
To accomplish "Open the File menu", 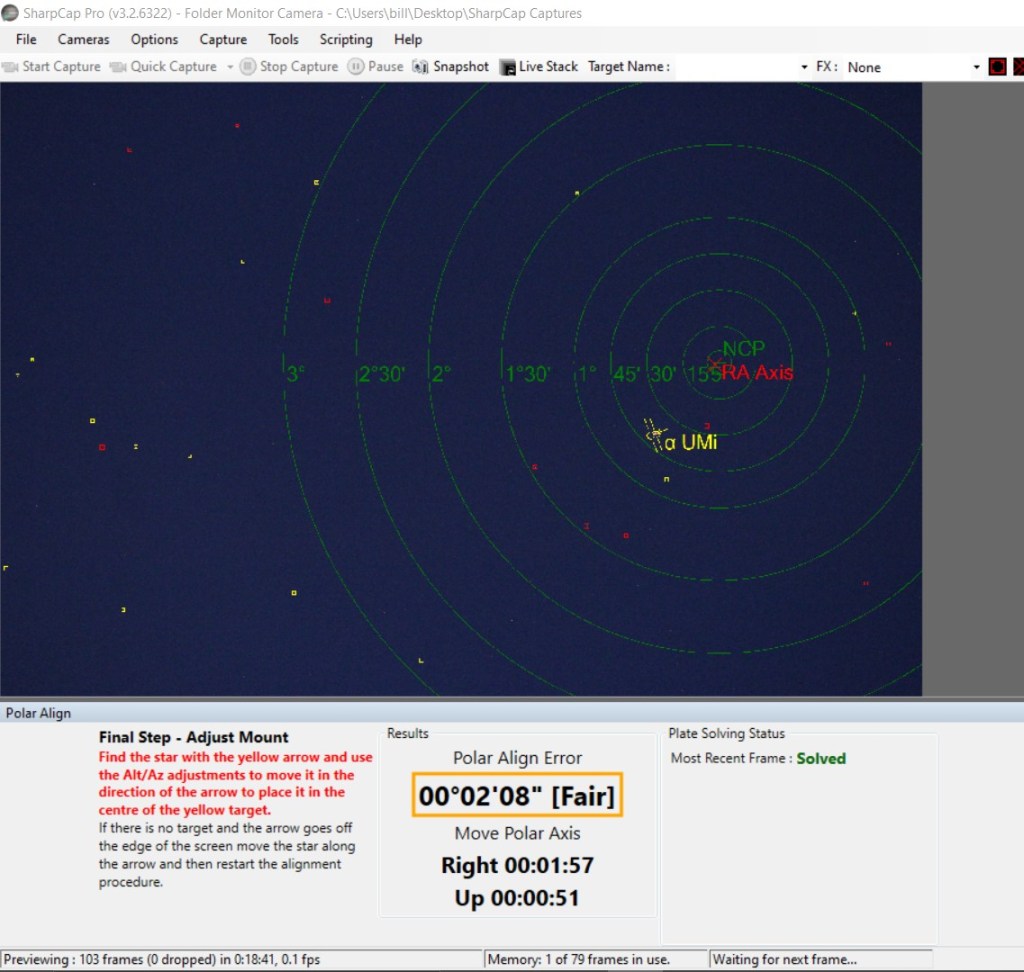I will (x=26, y=39).
